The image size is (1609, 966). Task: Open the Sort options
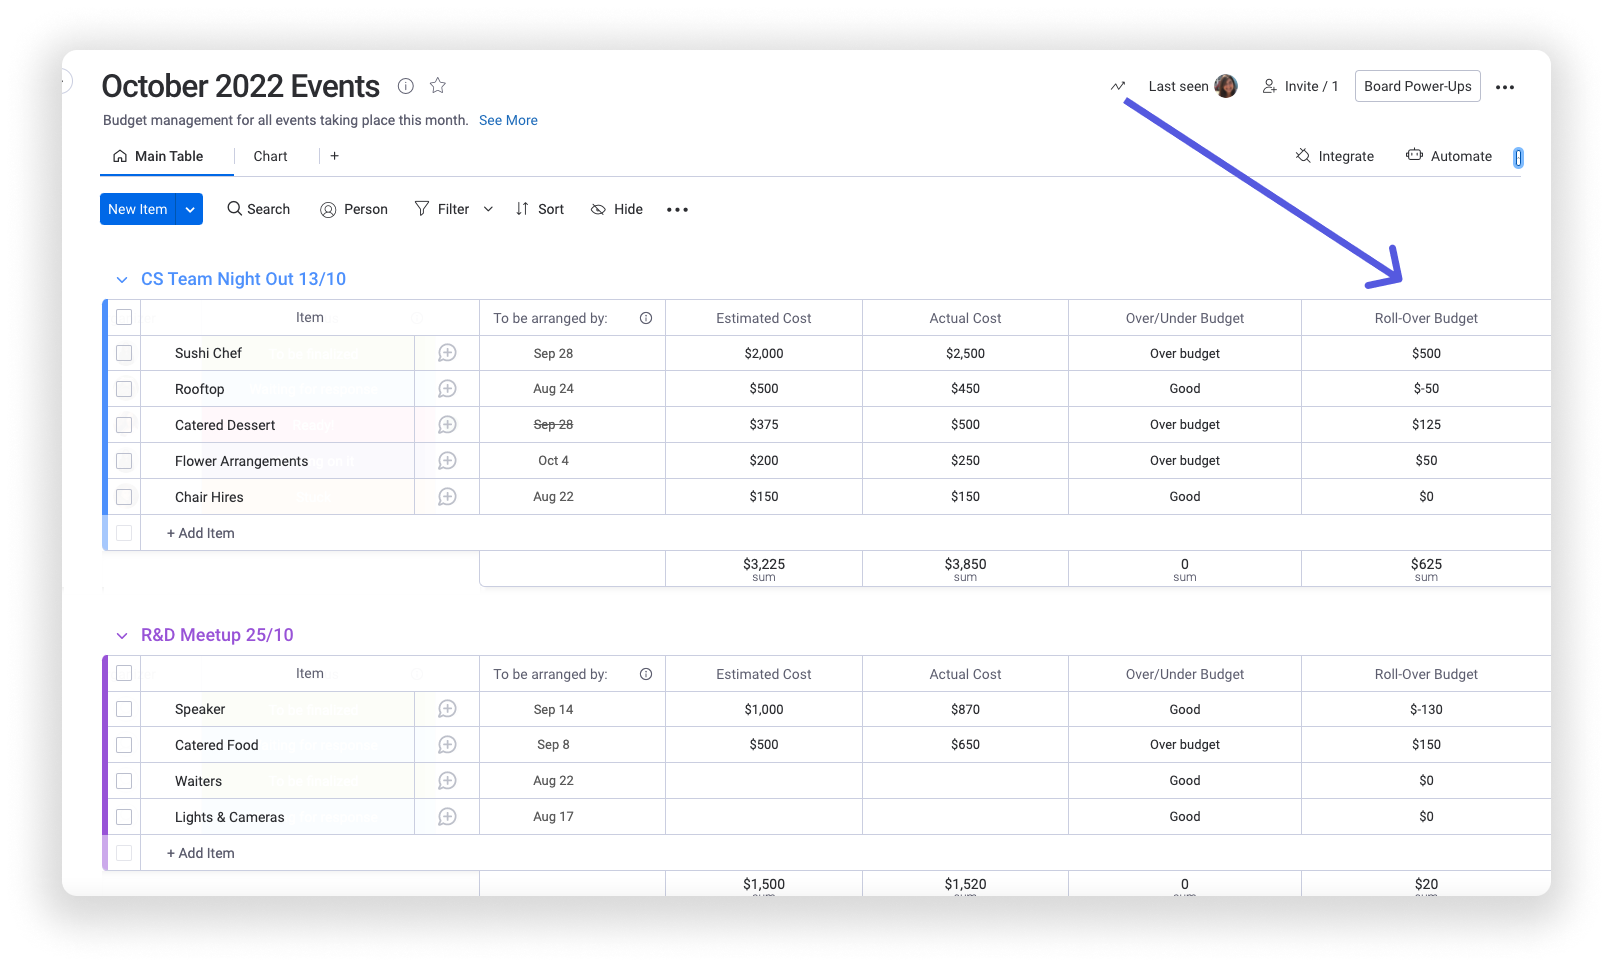pyautogui.click(x=540, y=209)
